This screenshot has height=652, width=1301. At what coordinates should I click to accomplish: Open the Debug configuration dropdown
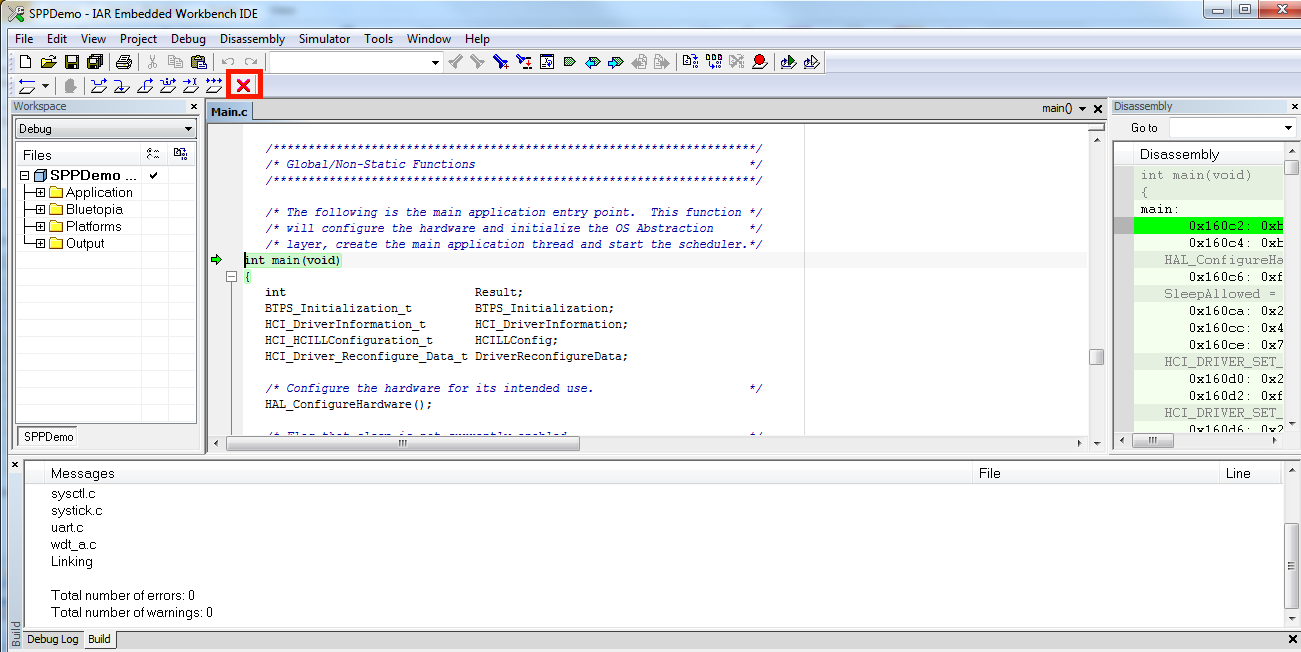point(189,129)
